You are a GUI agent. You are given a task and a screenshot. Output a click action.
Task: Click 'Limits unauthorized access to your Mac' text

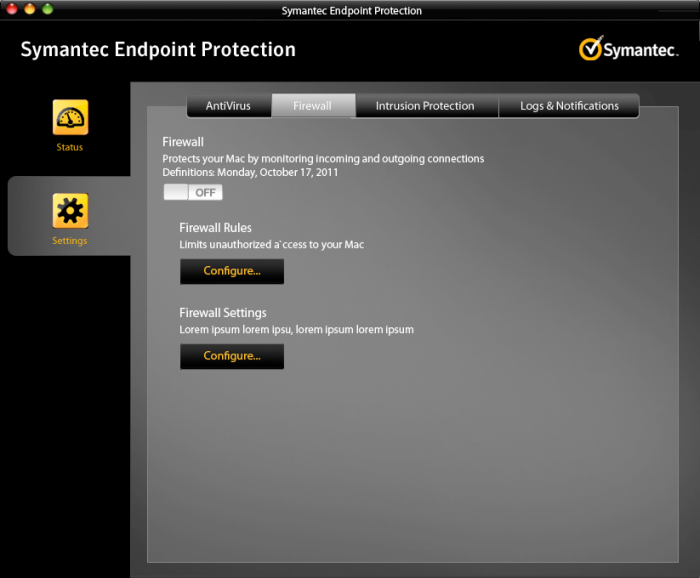[x=271, y=245]
